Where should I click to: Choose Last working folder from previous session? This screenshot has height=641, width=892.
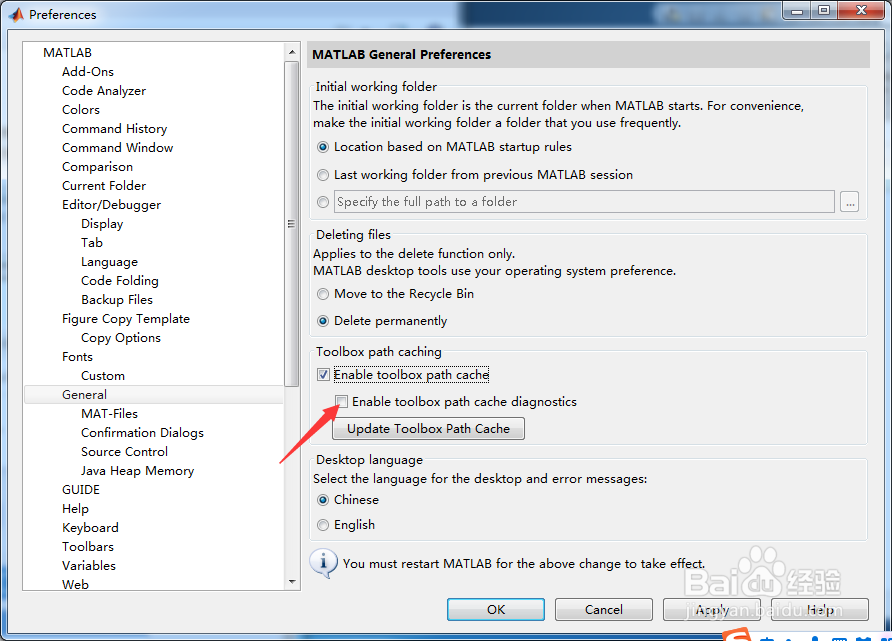pos(323,175)
